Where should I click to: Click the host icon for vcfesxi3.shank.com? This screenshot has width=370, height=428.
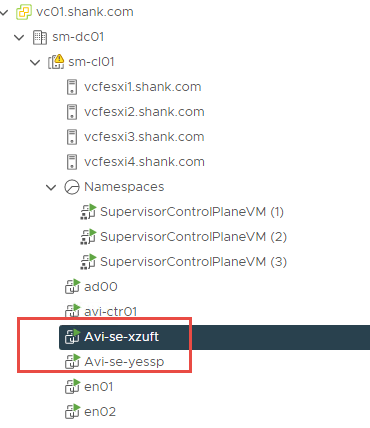click(72, 137)
